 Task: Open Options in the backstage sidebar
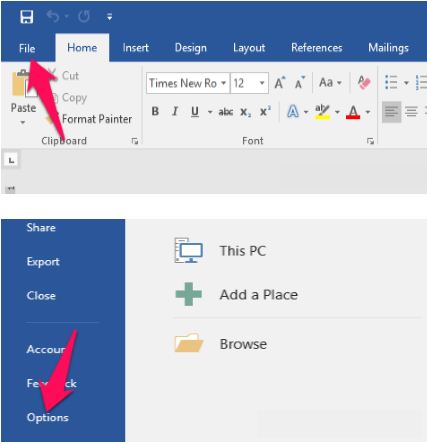pyautogui.click(x=48, y=417)
